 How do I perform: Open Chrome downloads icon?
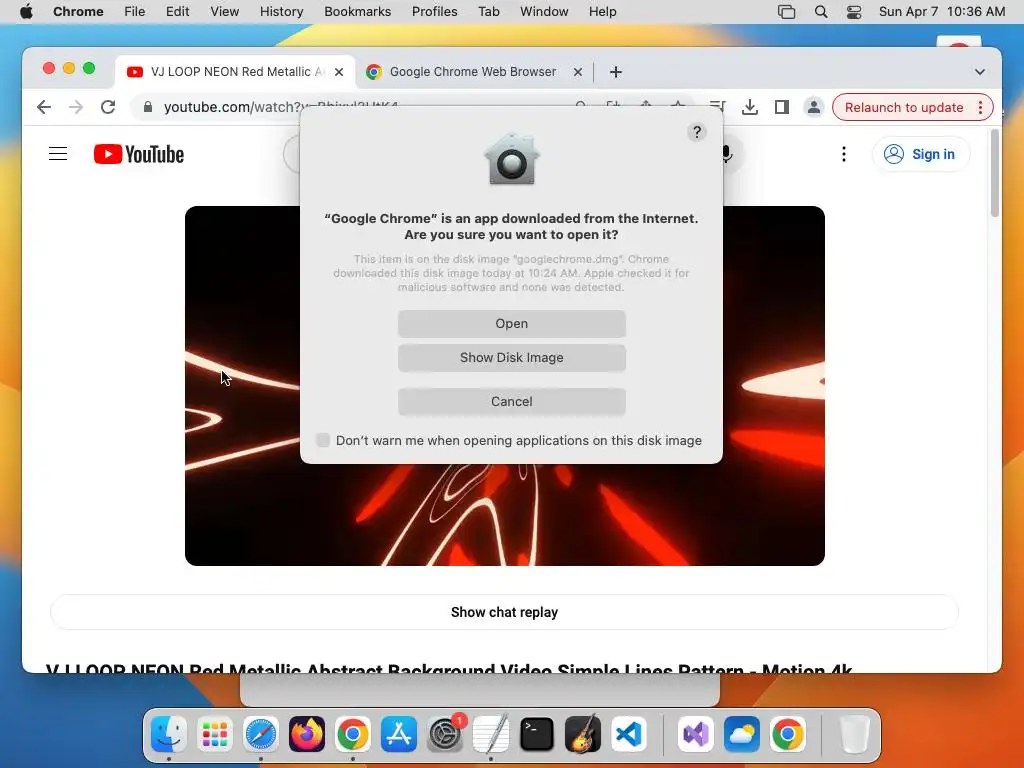coord(750,107)
